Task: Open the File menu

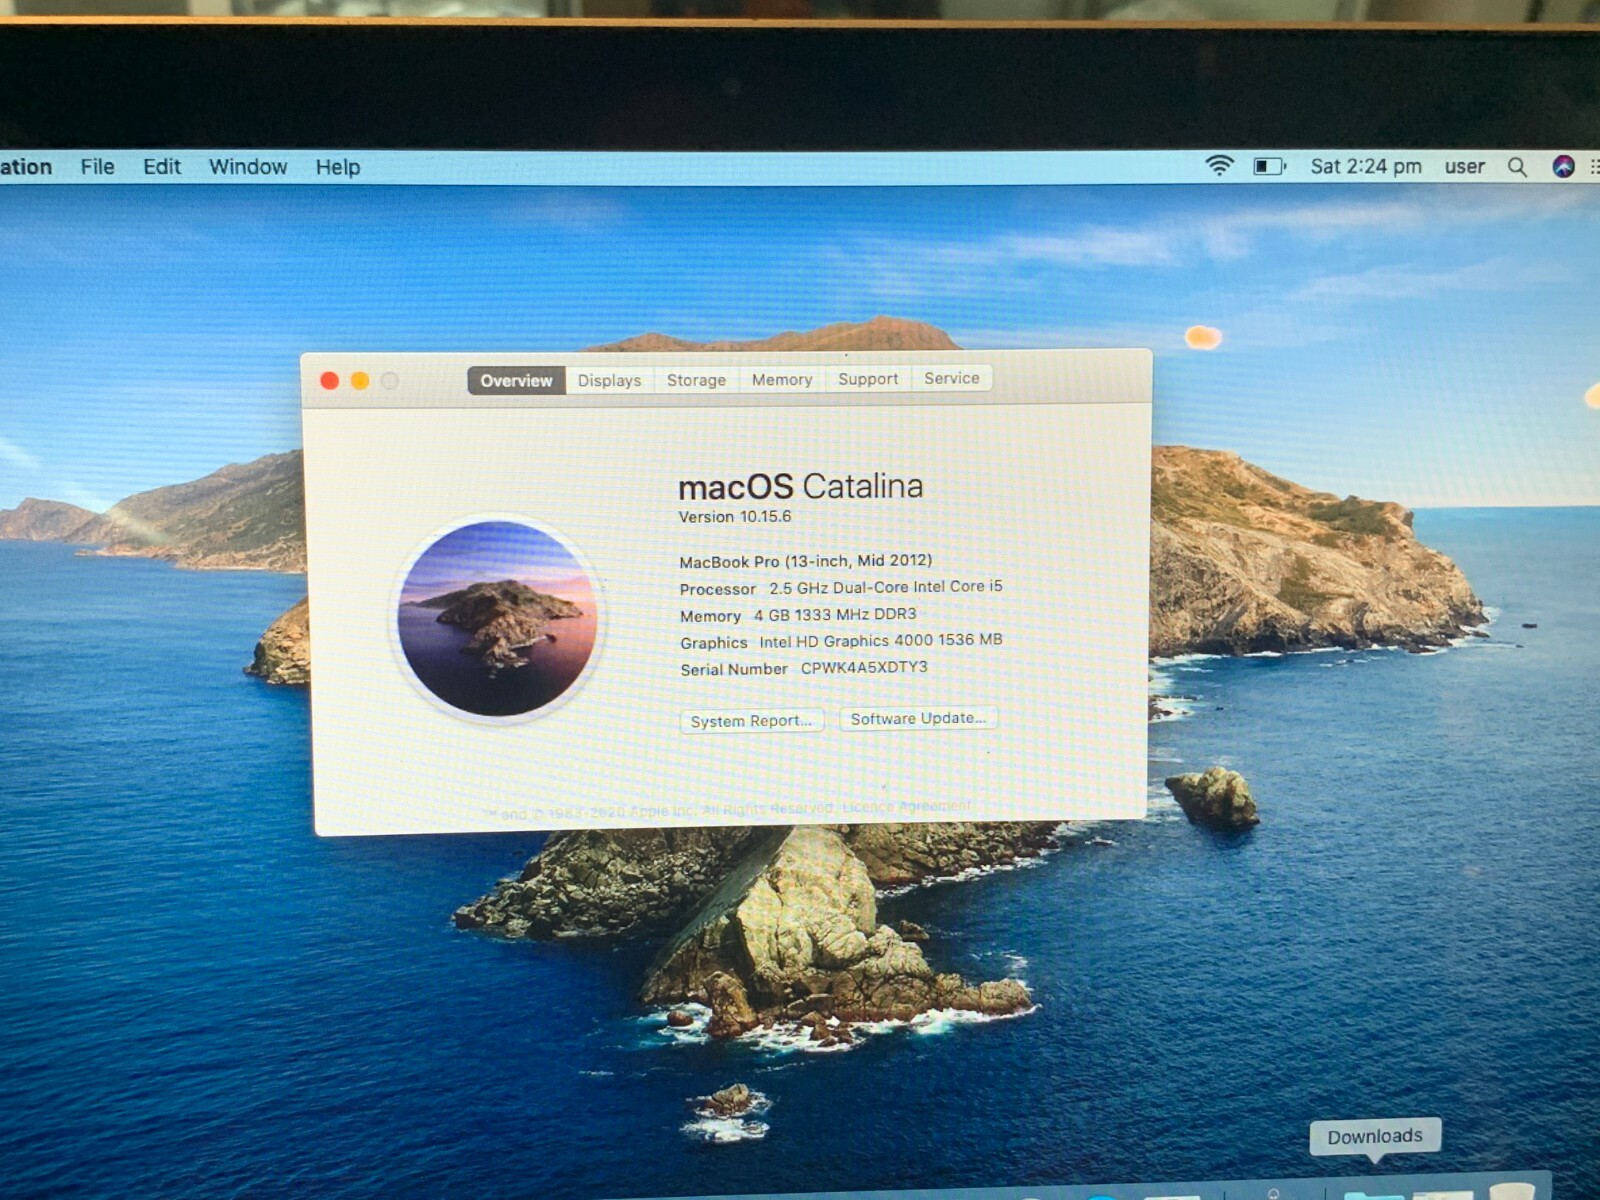Action: 97,167
